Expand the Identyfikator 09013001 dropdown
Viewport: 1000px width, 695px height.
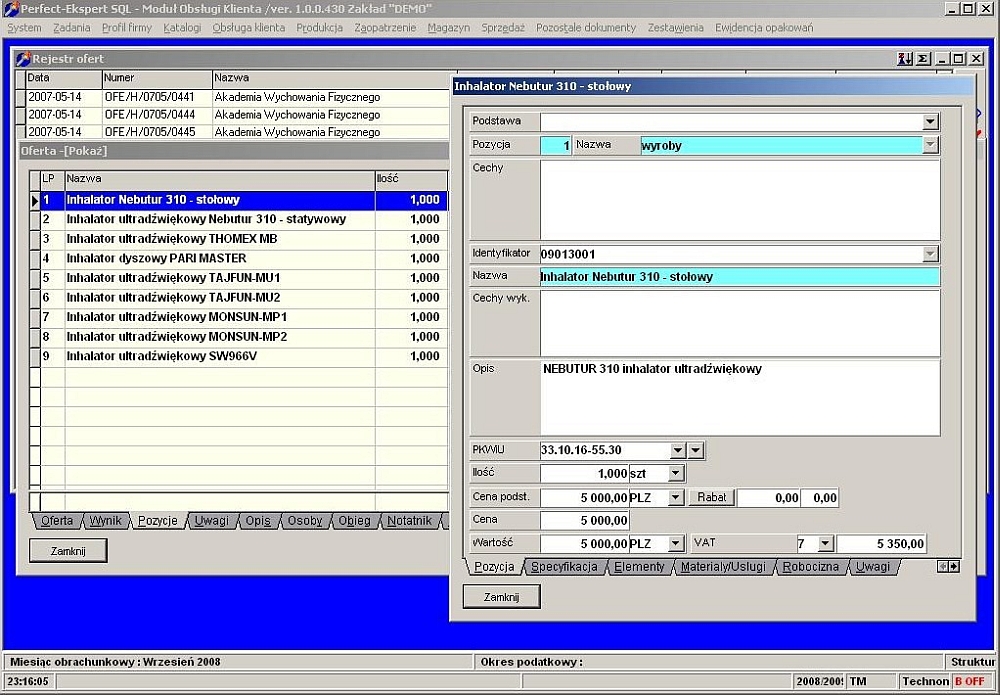pyautogui.click(x=930, y=254)
